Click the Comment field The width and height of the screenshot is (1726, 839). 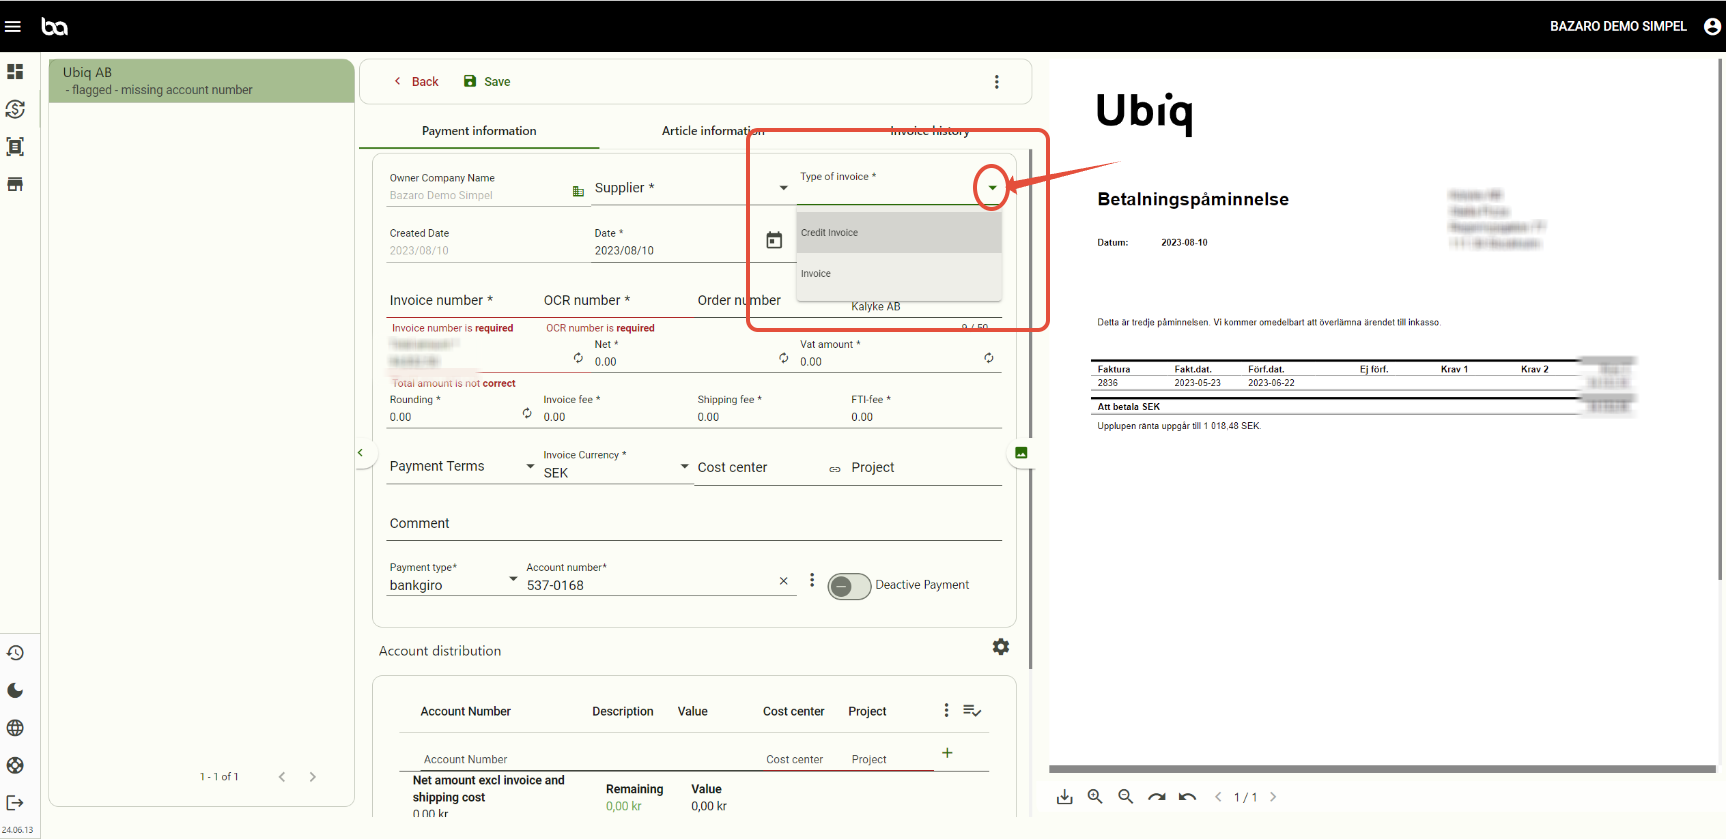(x=694, y=524)
